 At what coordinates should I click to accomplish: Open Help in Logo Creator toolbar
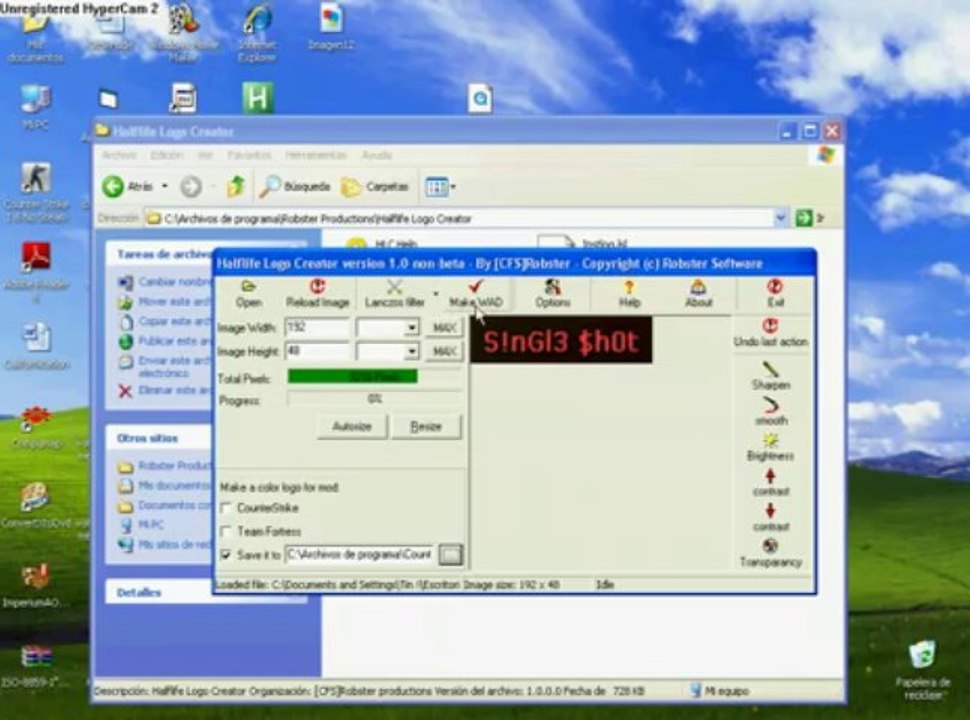(x=629, y=294)
